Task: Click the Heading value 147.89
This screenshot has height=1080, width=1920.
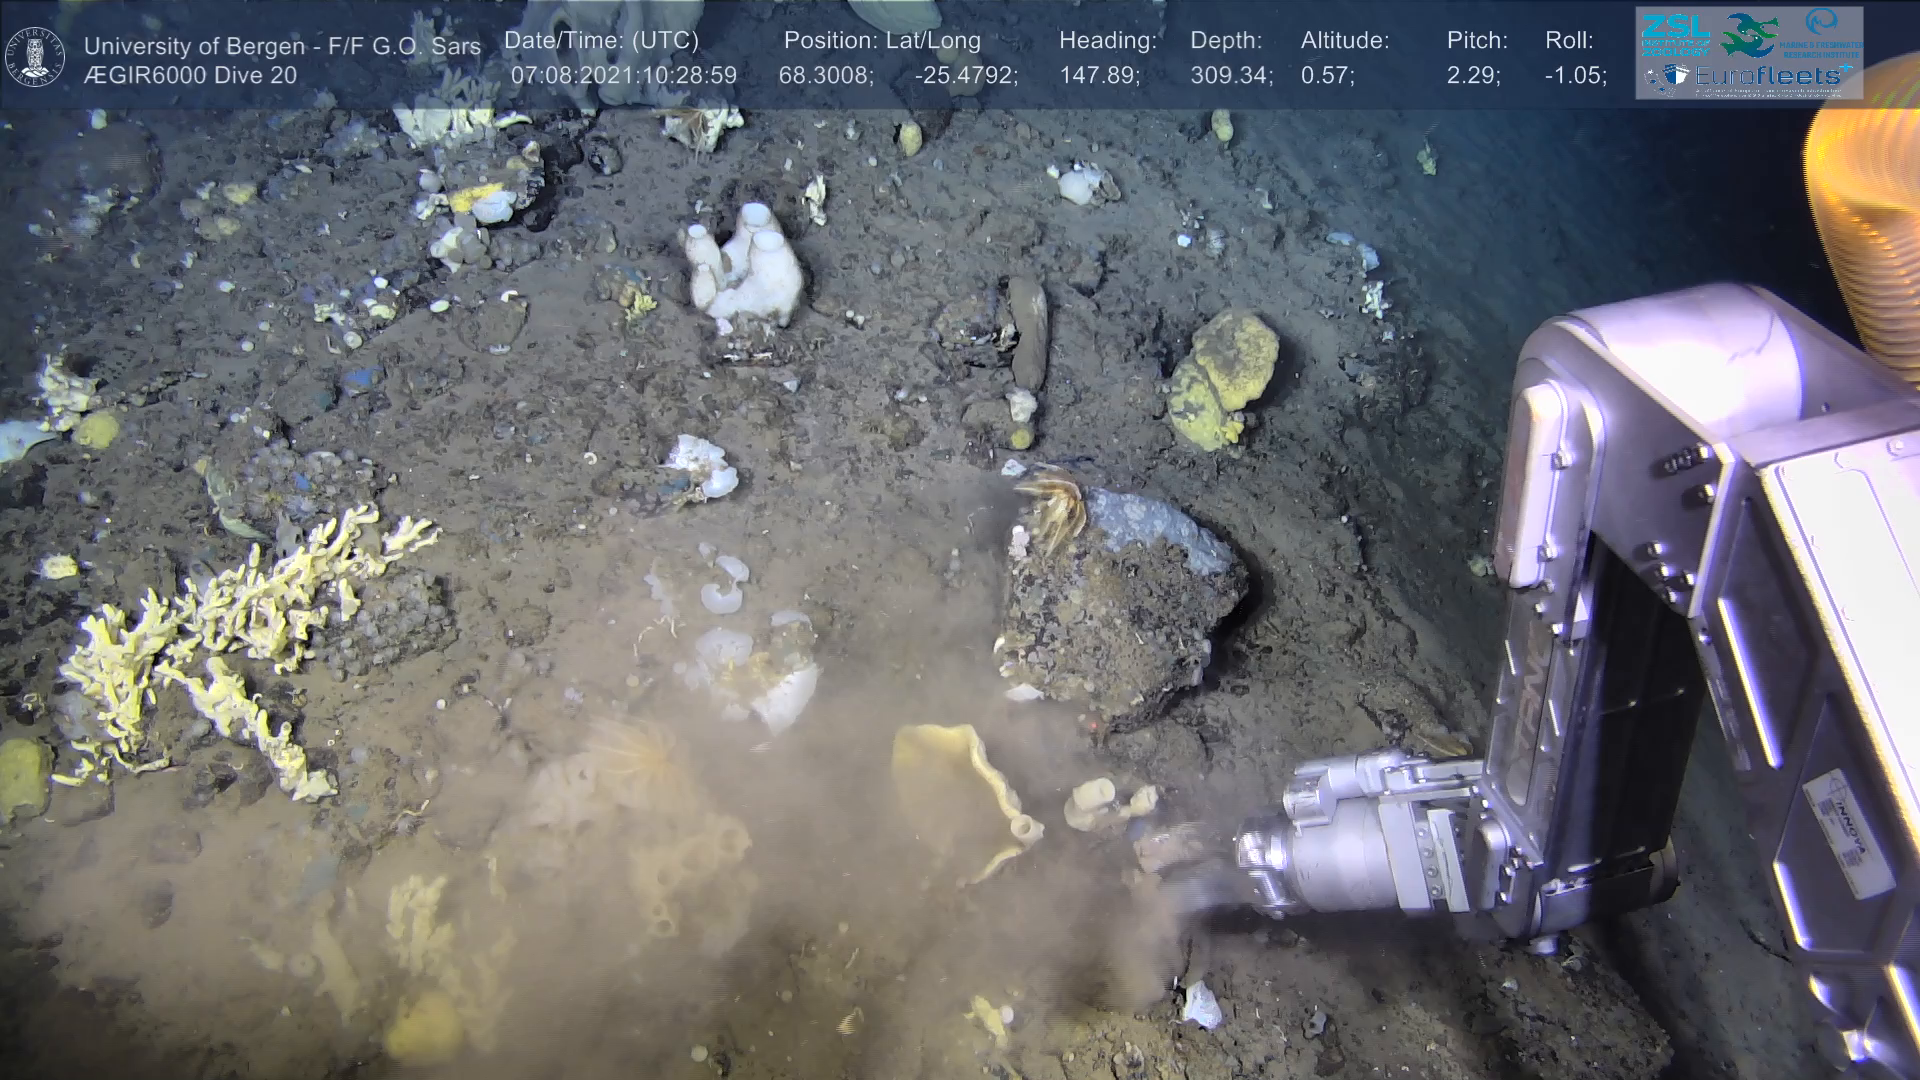Action: coord(1097,76)
